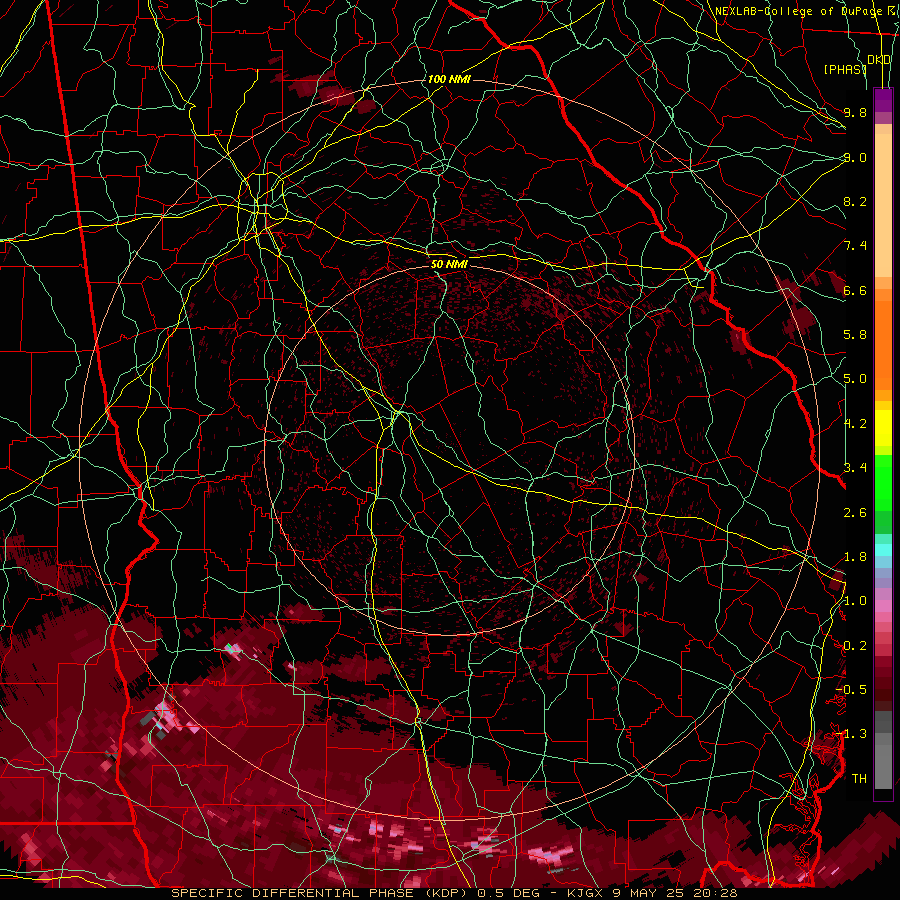Click the DKD label above the color scale
The height and width of the screenshot is (900, 900).
(879, 60)
